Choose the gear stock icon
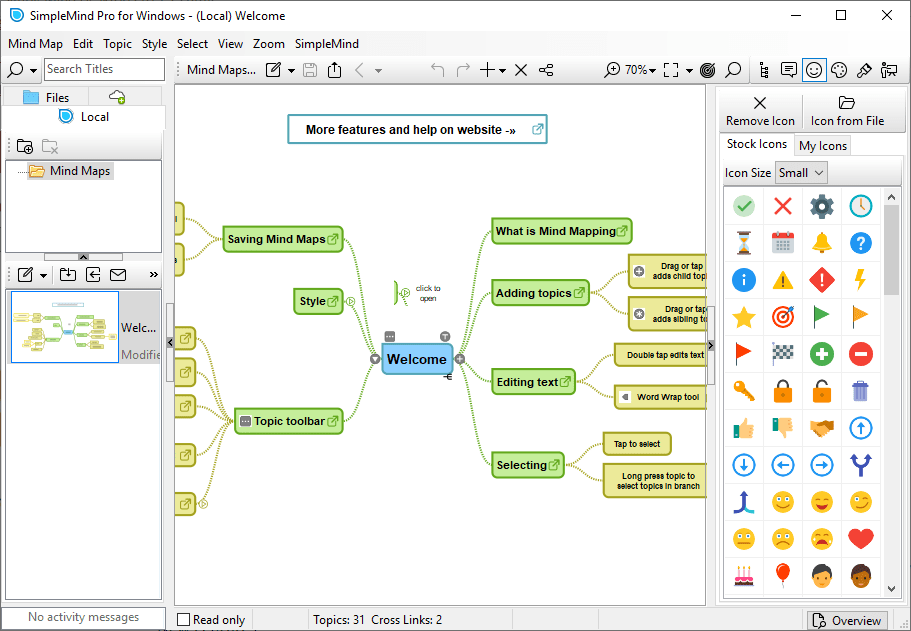The image size is (911, 631). tap(822, 206)
